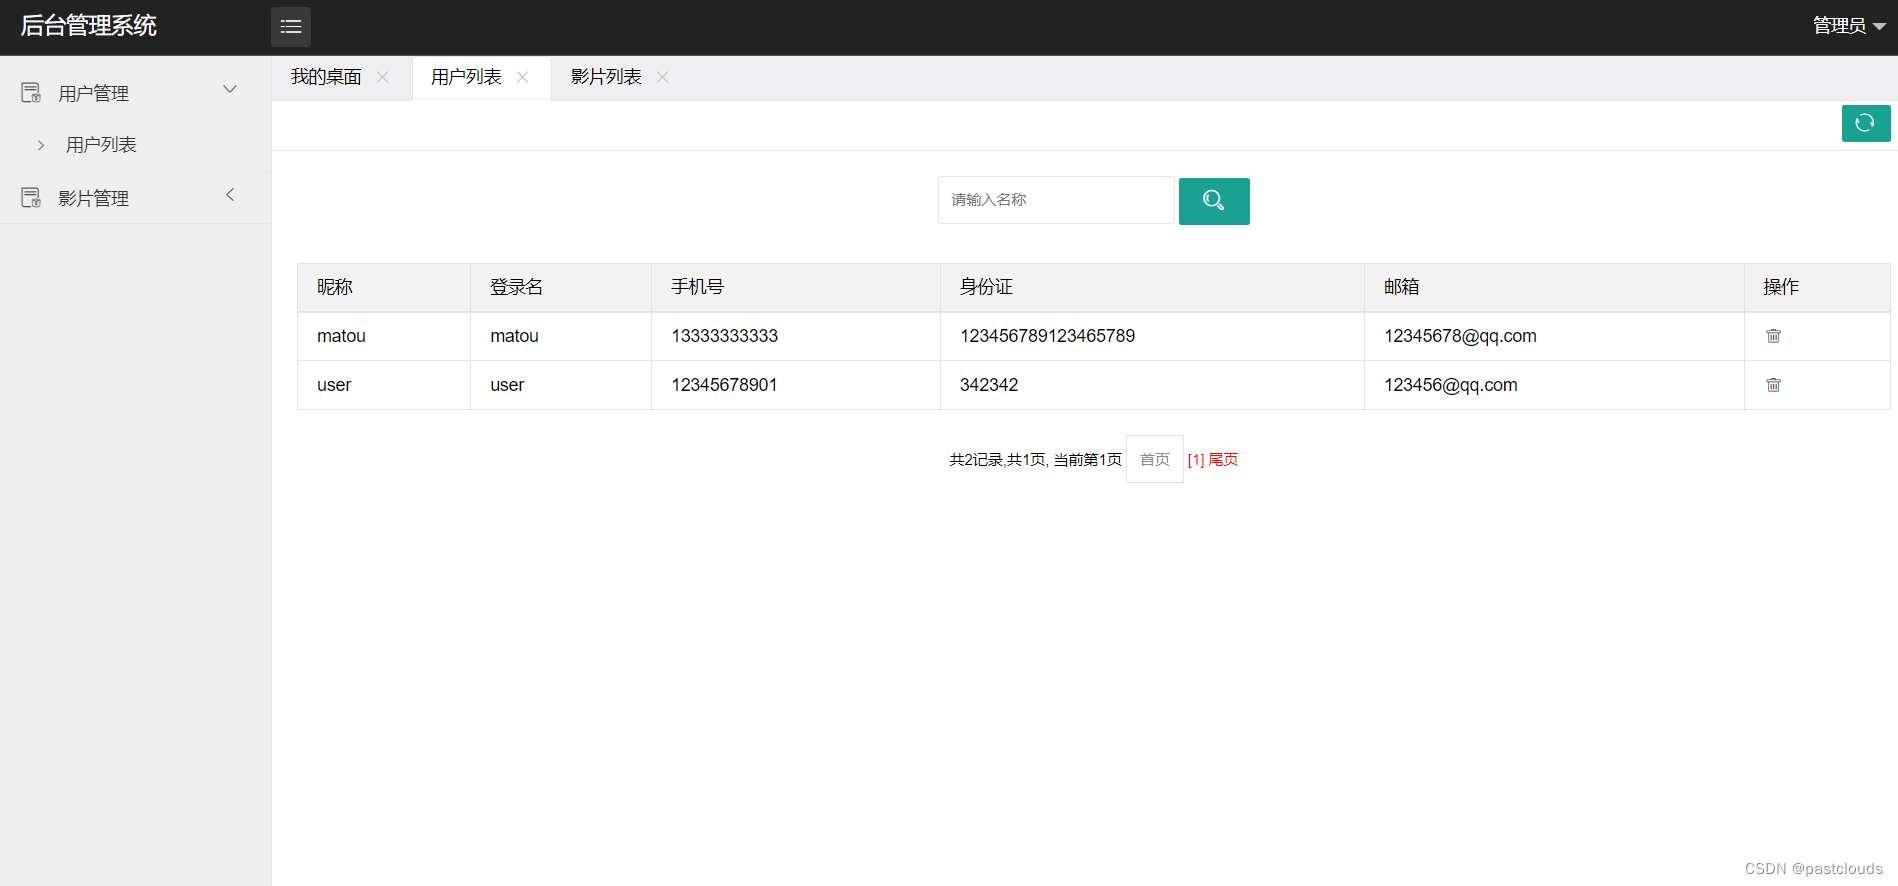Switch to the 用户列表 tab
The height and width of the screenshot is (886, 1898).
pyautogui.click(x=466, y=77)
